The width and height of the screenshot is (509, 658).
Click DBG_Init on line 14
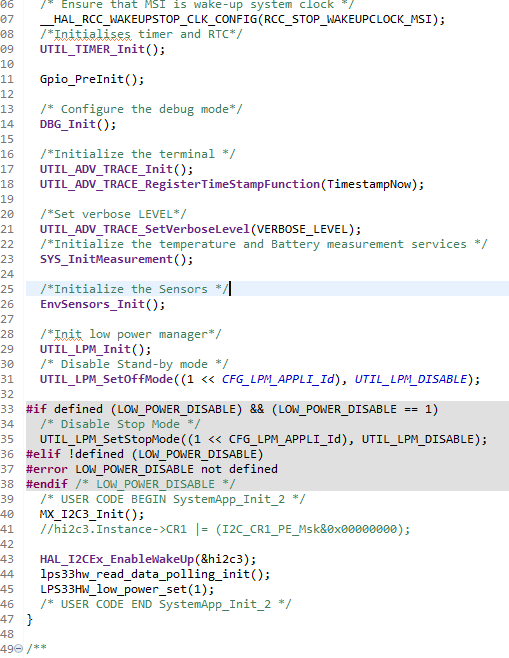pos(68,124)
